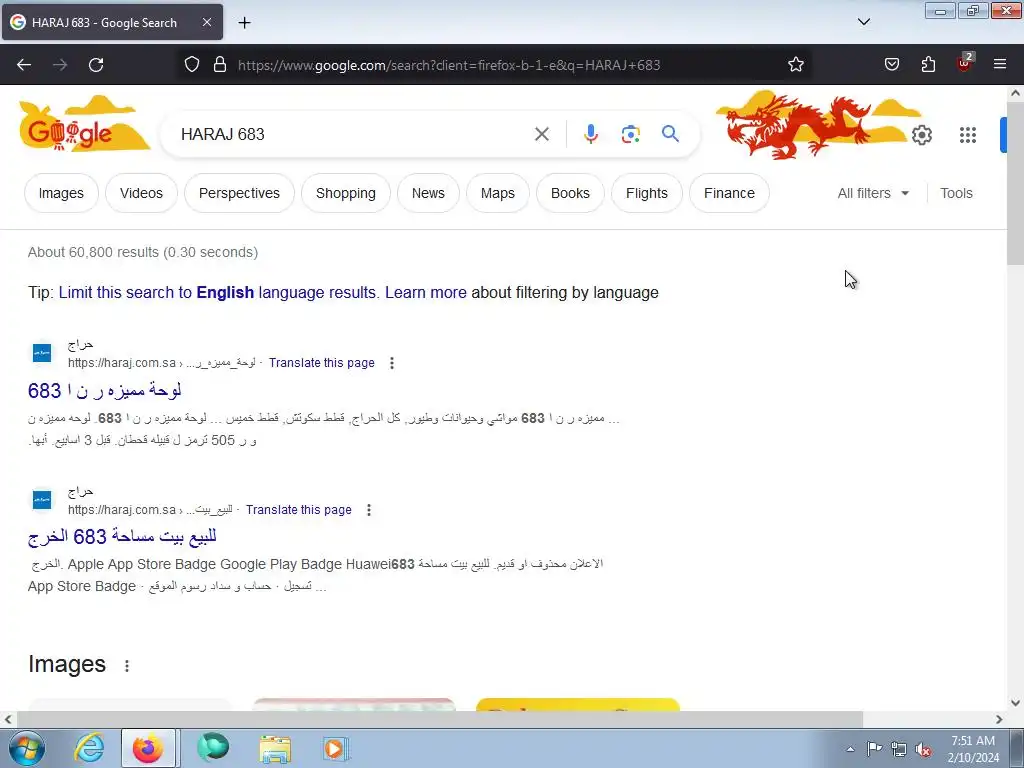Open the Firefox hamburger menu
Viewport: 1024px width, 768px height.
point(1000,64)
